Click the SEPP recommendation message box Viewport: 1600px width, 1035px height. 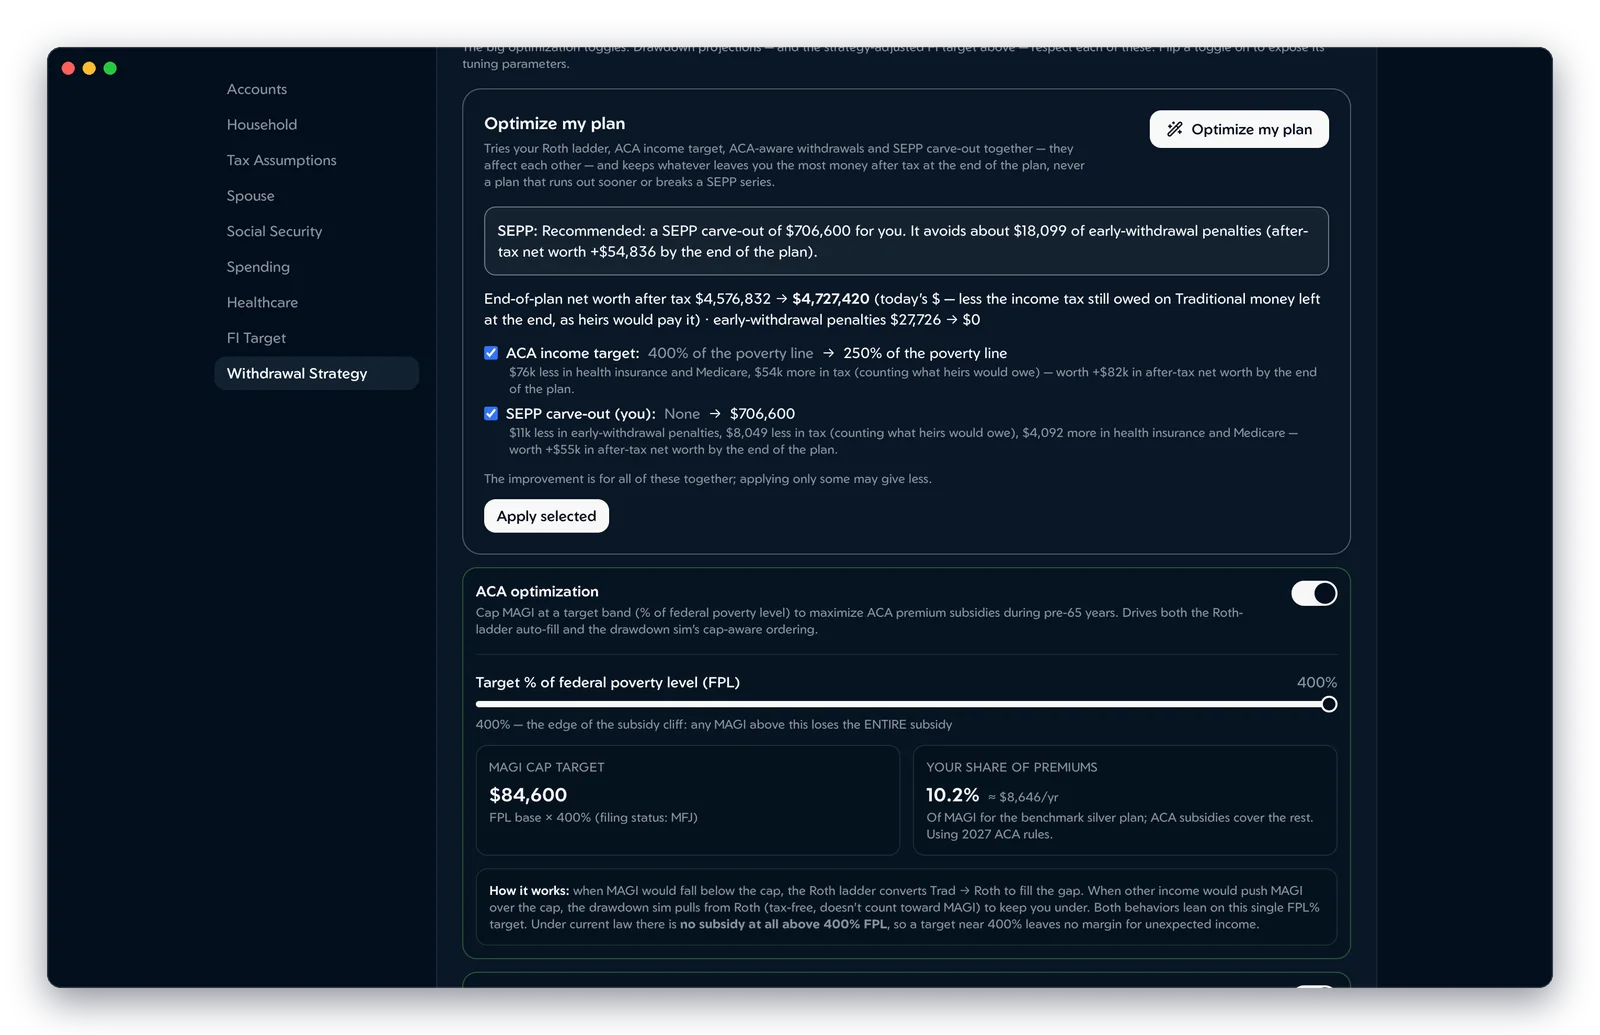click(x=906, y=241)
